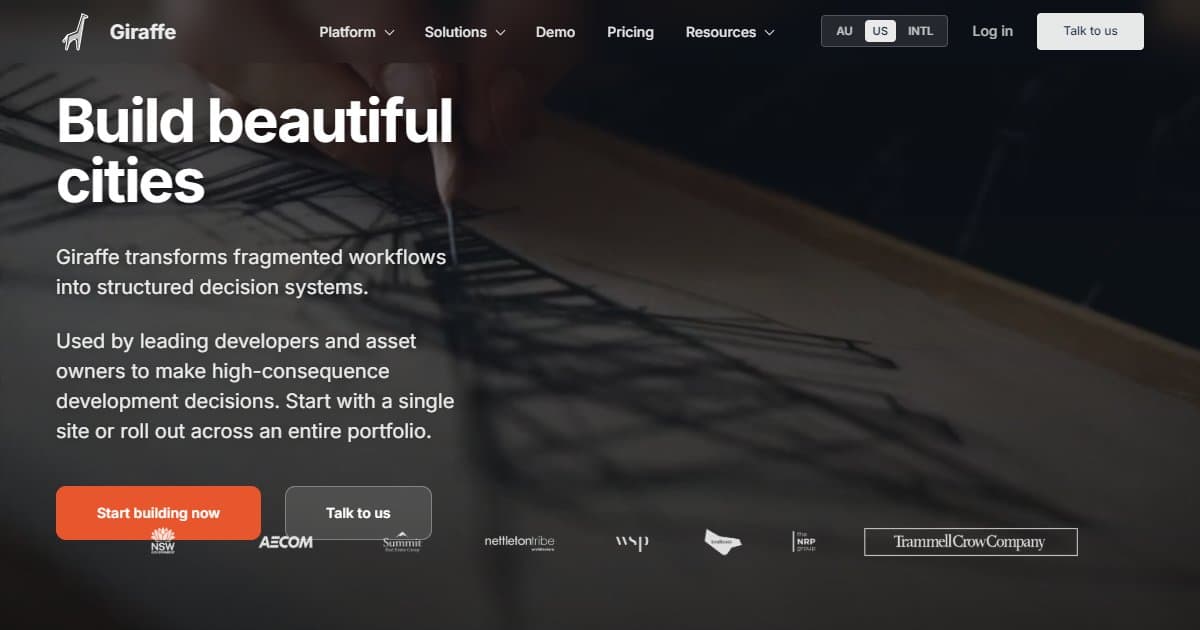Image resolution: width=1200 pixels, height=630 pixels.
Task: Click the orange Start building now button
Action: click(x=158, y=513)
